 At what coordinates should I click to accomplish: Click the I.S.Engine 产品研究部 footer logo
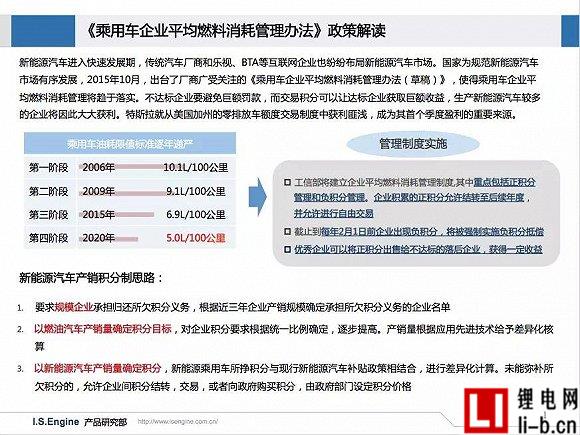pos(80,422)
